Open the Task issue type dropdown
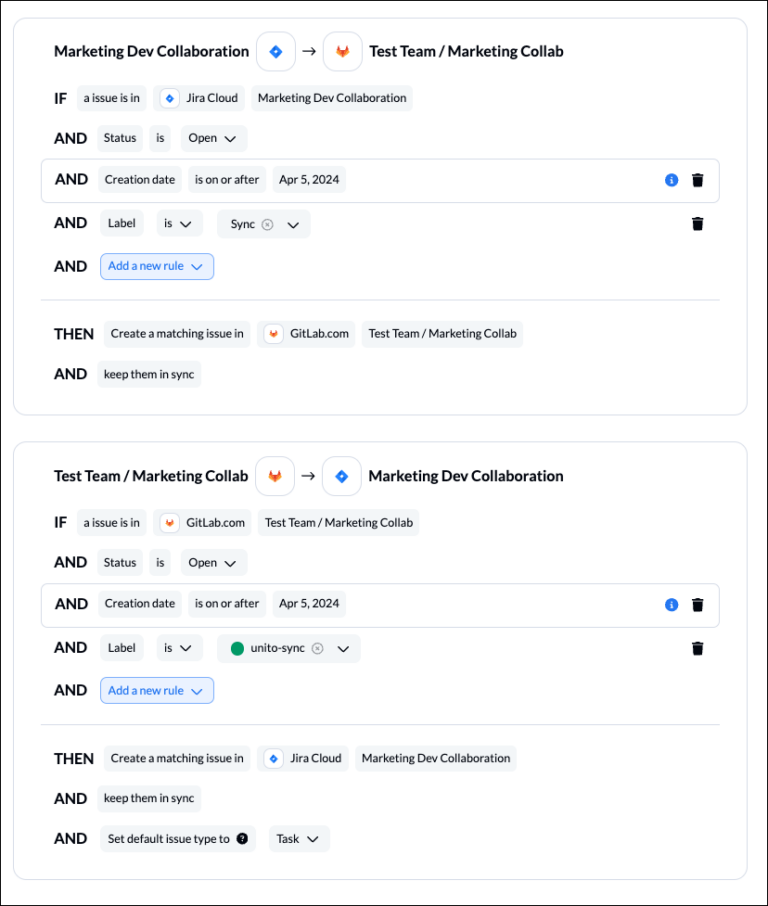This screenshot has height=906, width=768. tap(297, 839)
